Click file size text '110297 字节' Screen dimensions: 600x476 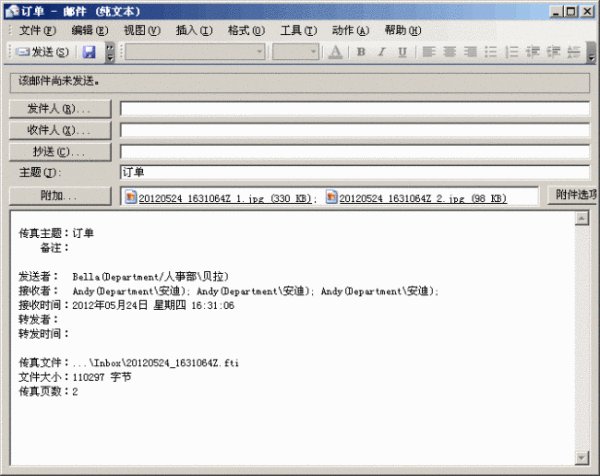[102, 377]
